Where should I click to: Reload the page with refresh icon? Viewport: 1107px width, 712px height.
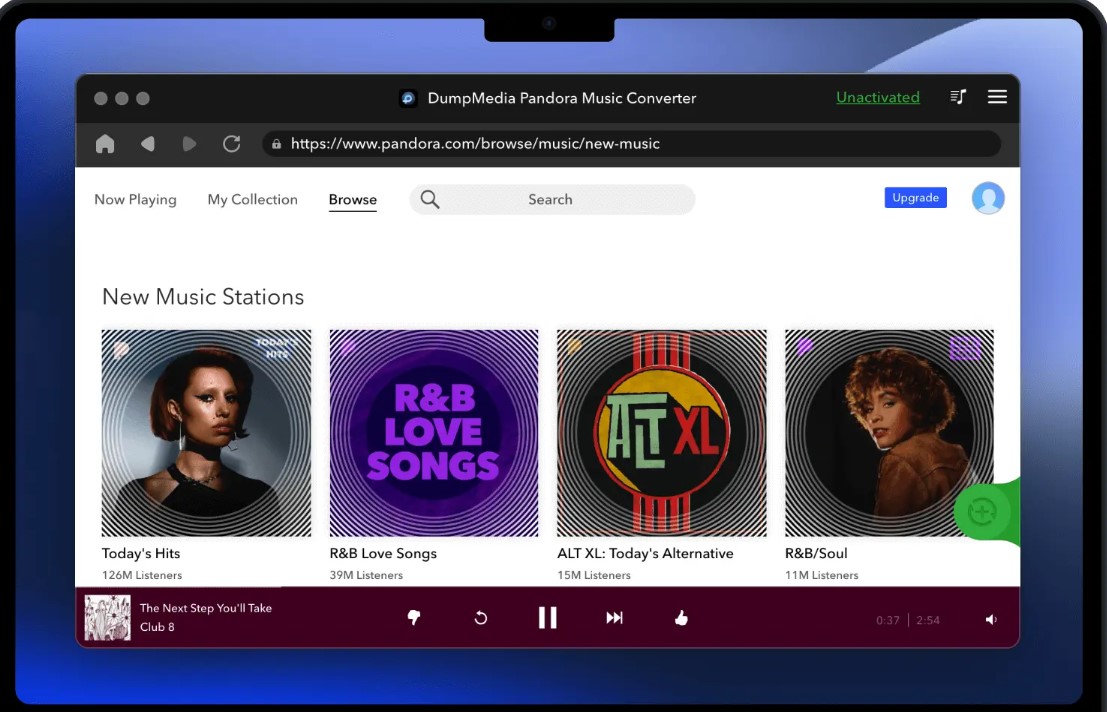(231, 144)
